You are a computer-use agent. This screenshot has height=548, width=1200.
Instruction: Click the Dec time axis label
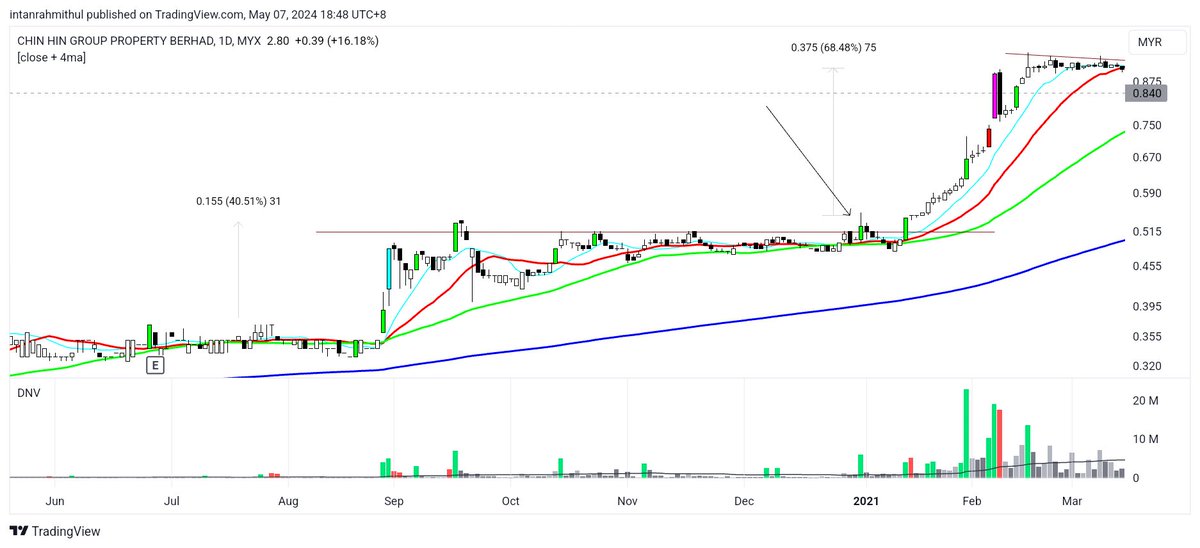(x=743, y=499)
